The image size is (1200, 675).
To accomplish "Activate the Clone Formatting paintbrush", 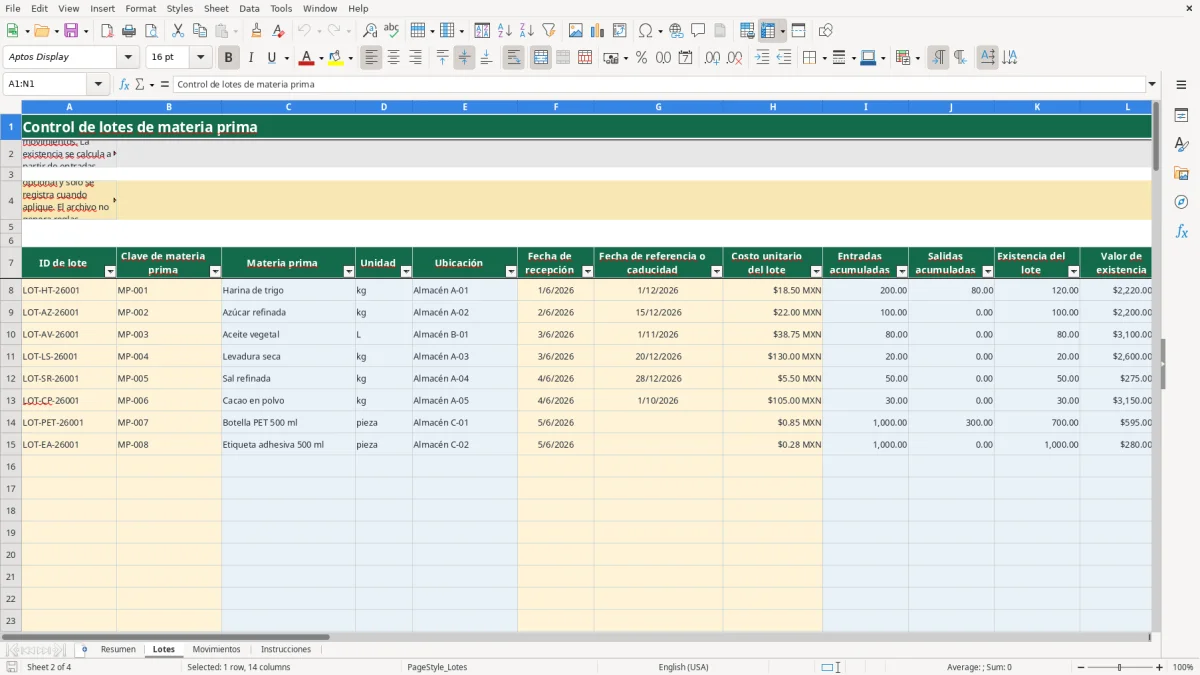I will point(256,31).
